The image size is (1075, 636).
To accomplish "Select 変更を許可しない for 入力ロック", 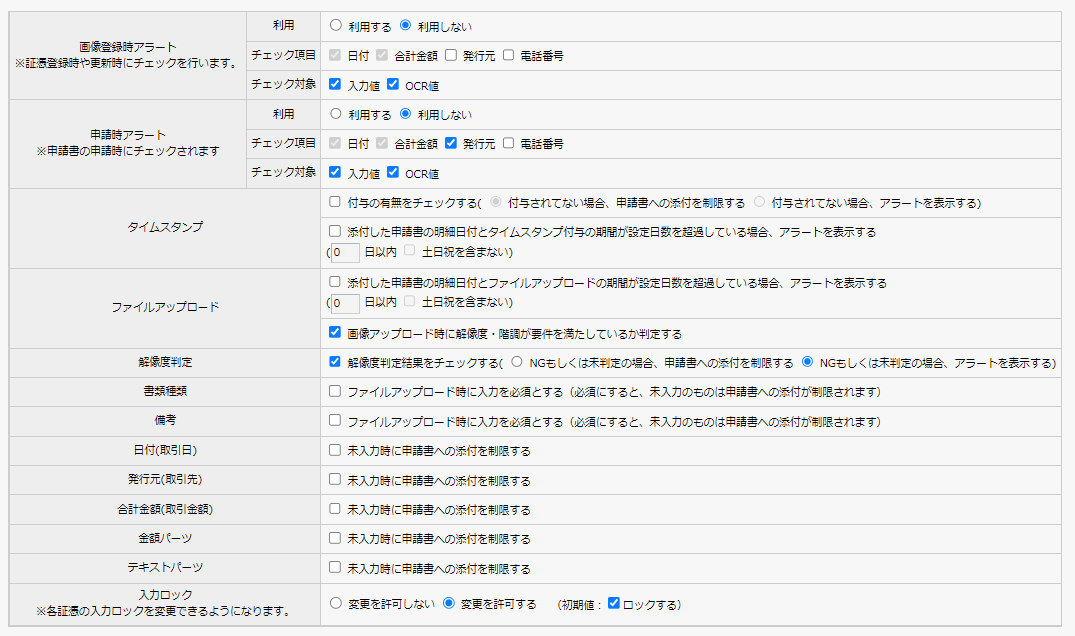I will tap(336, 604).
